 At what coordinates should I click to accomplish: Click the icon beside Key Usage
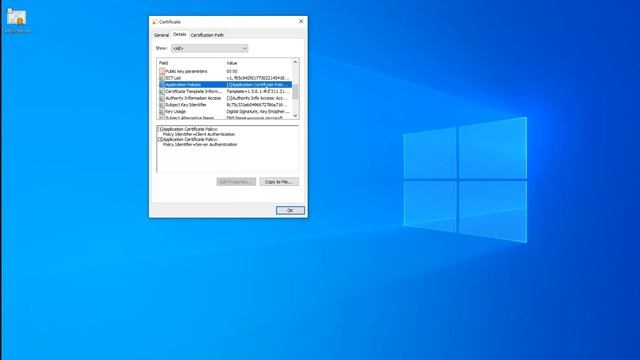[x=162, y=111]
